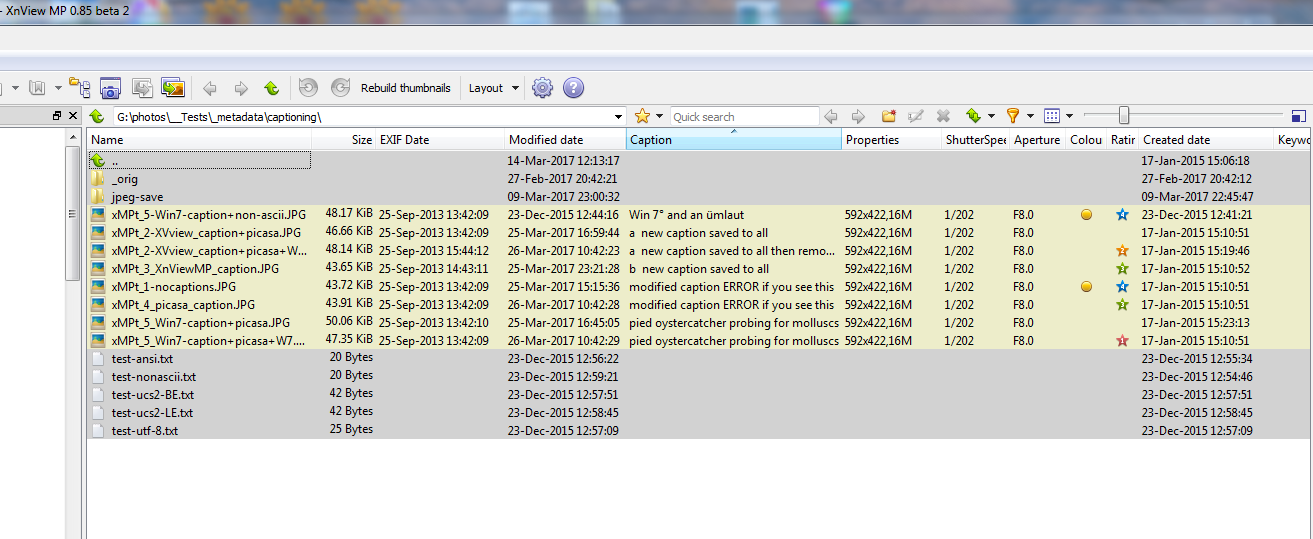Click the thumbnail size slider handle
Viewport: 1313px width, 539px height.
coord(1124,116)
